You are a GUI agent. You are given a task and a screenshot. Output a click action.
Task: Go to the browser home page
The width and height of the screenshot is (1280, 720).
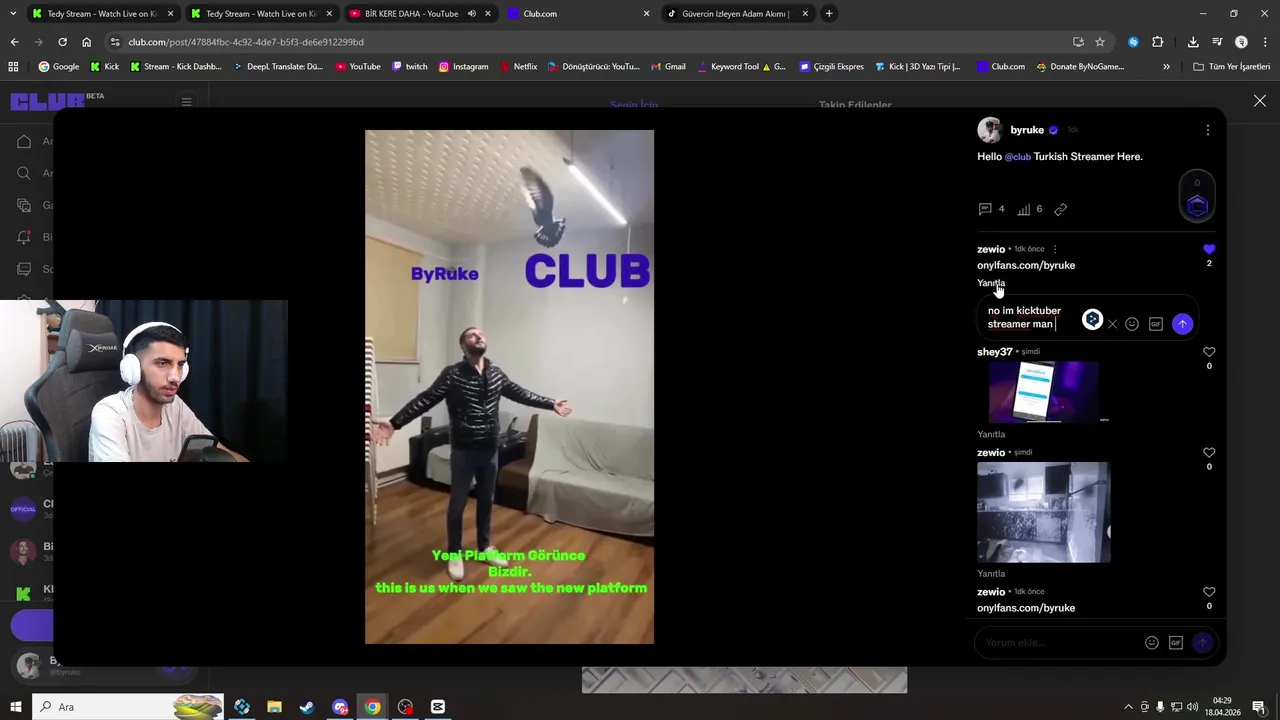(x=86, y=42)
